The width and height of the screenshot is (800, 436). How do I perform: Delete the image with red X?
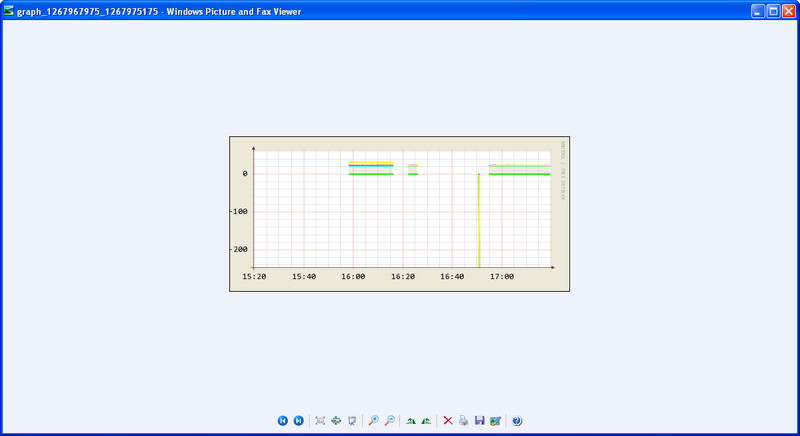click(x=448, y=421)
